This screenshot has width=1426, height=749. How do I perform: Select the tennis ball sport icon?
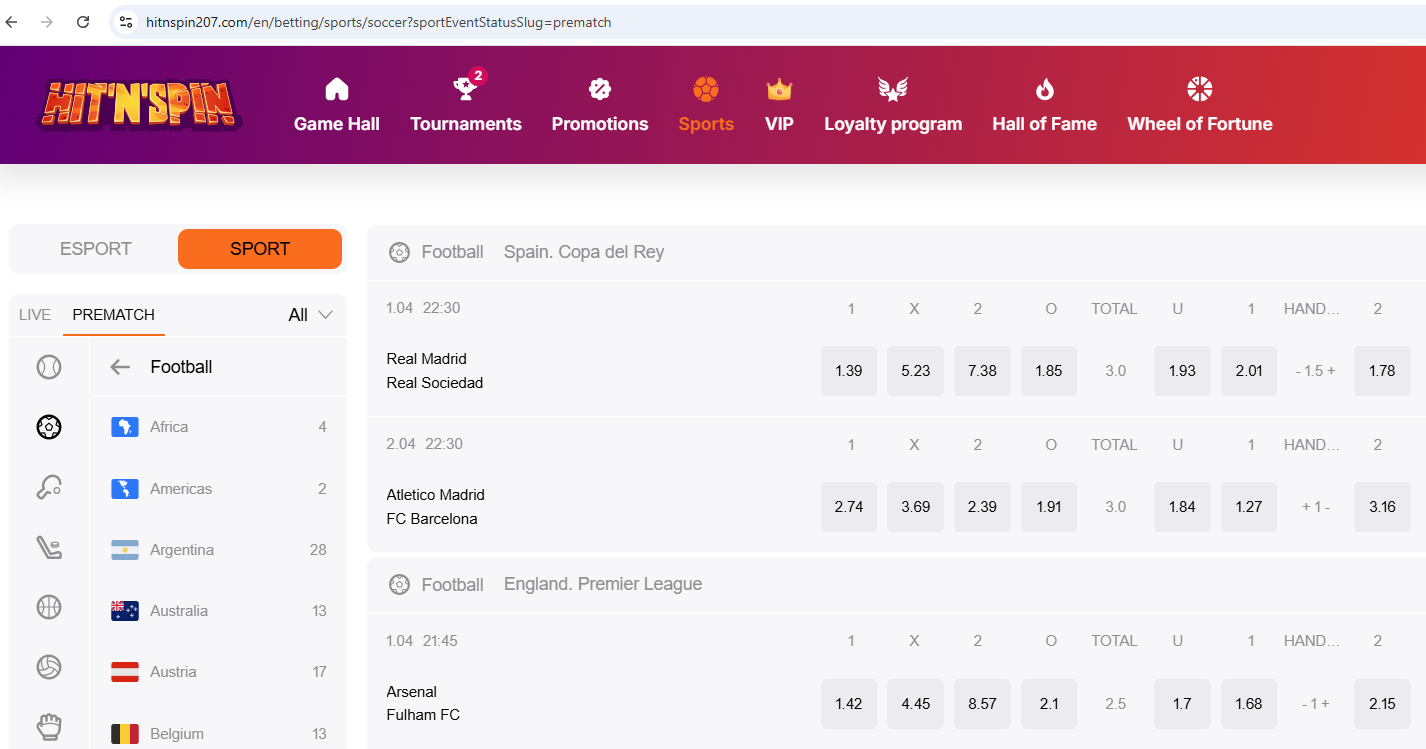pos(49,367)
